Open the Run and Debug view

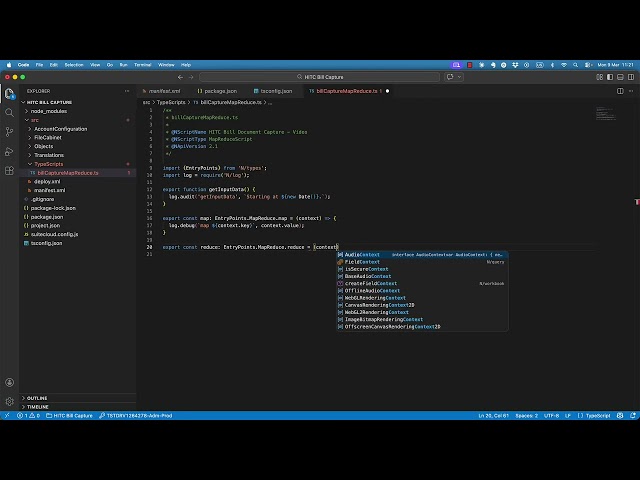click(9, 151)
